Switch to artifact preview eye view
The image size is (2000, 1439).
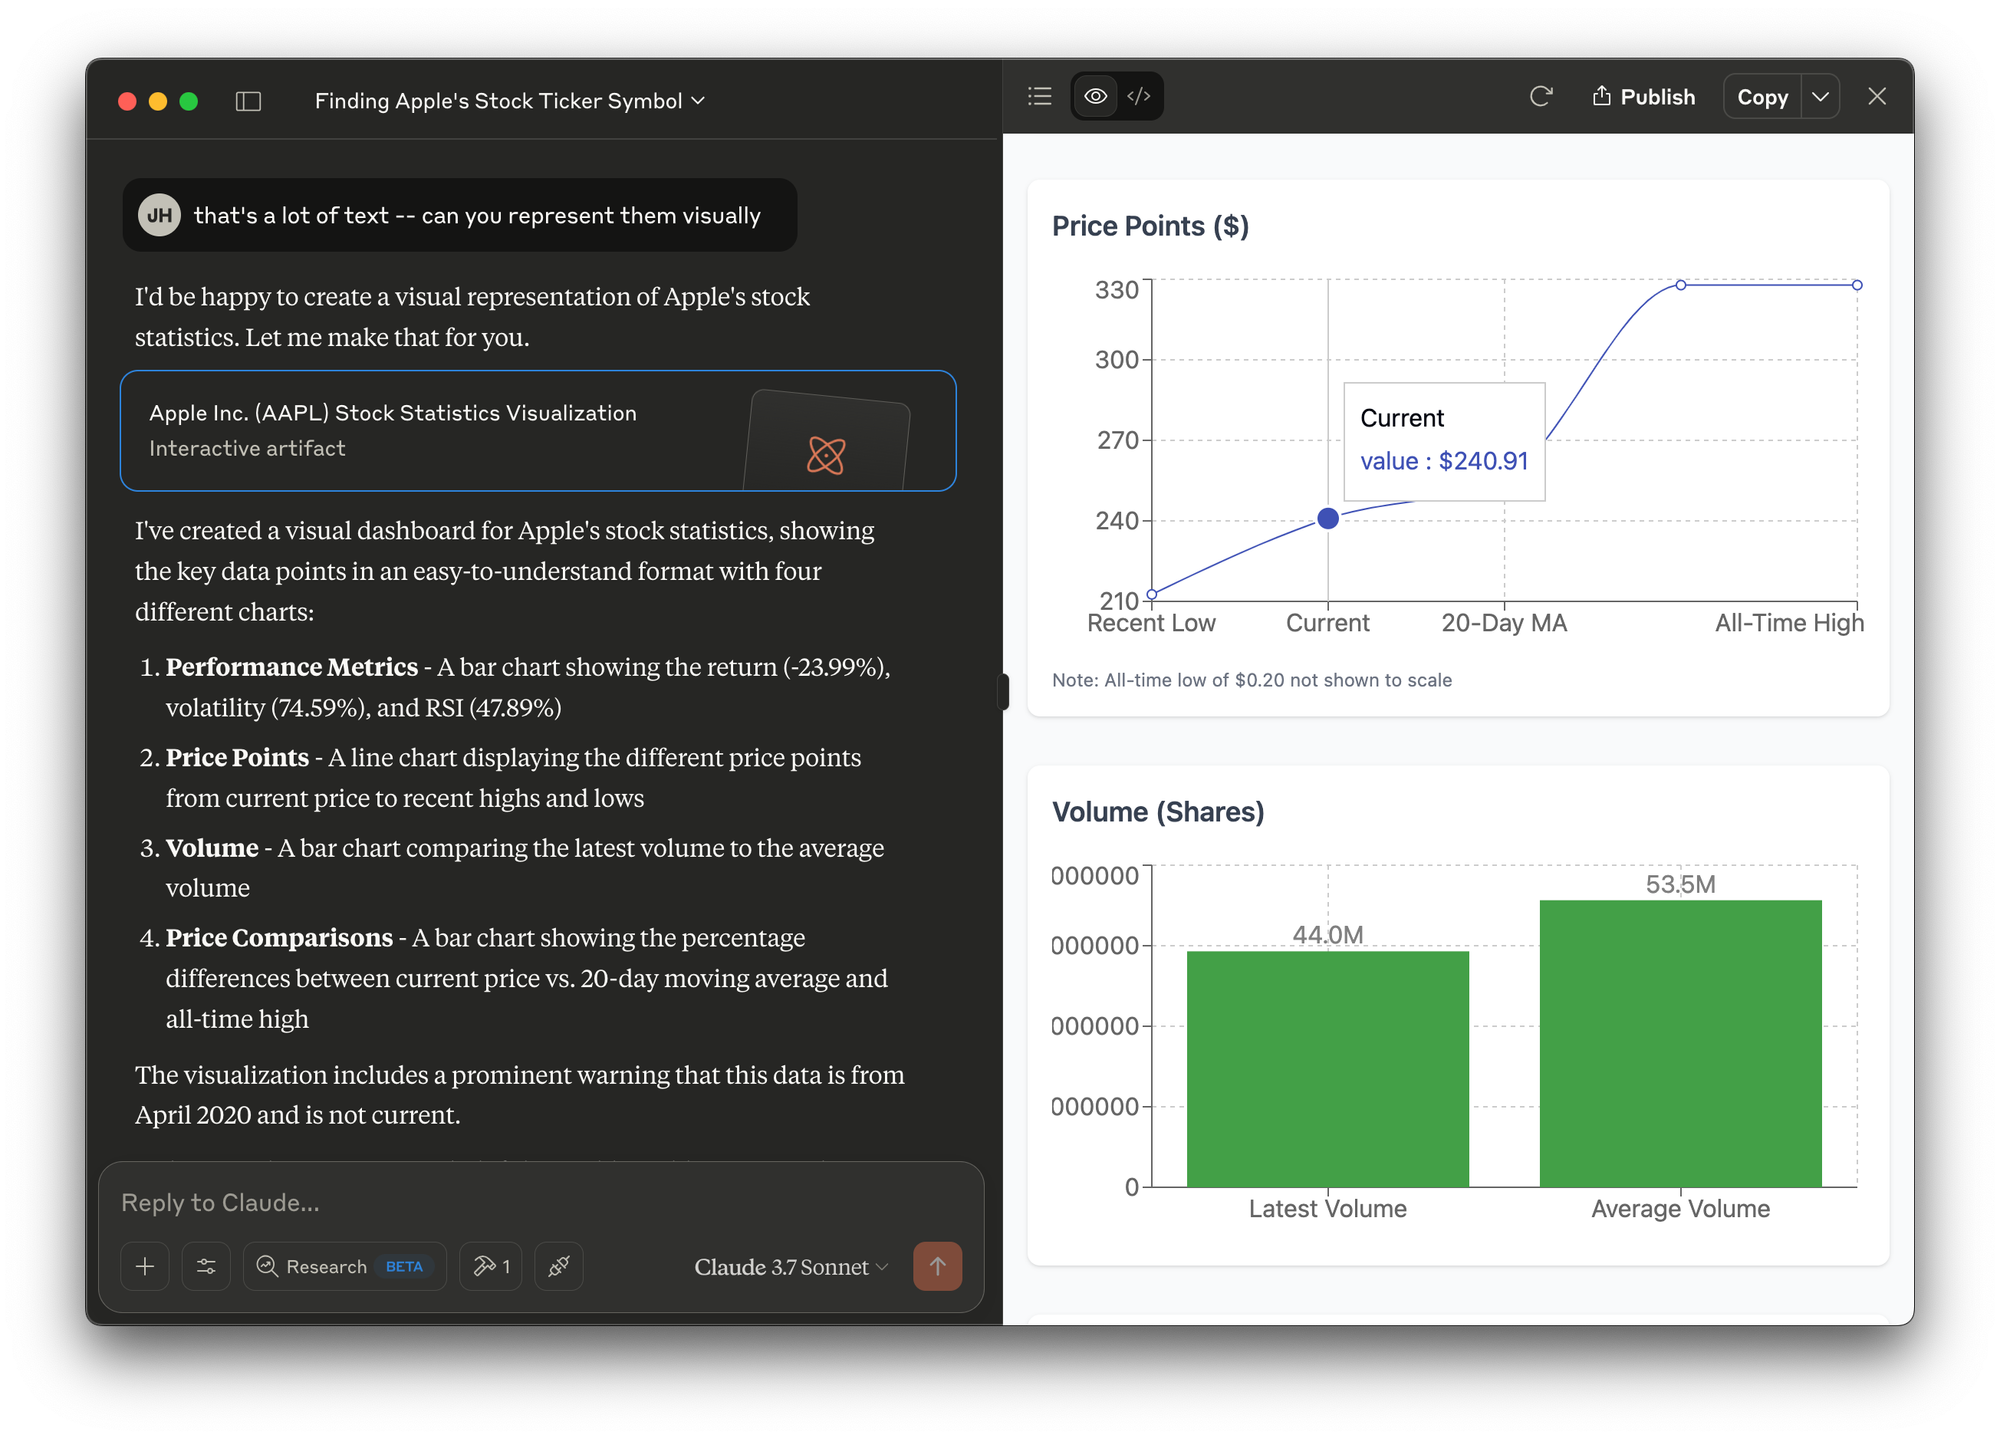tap(1096, 96)
